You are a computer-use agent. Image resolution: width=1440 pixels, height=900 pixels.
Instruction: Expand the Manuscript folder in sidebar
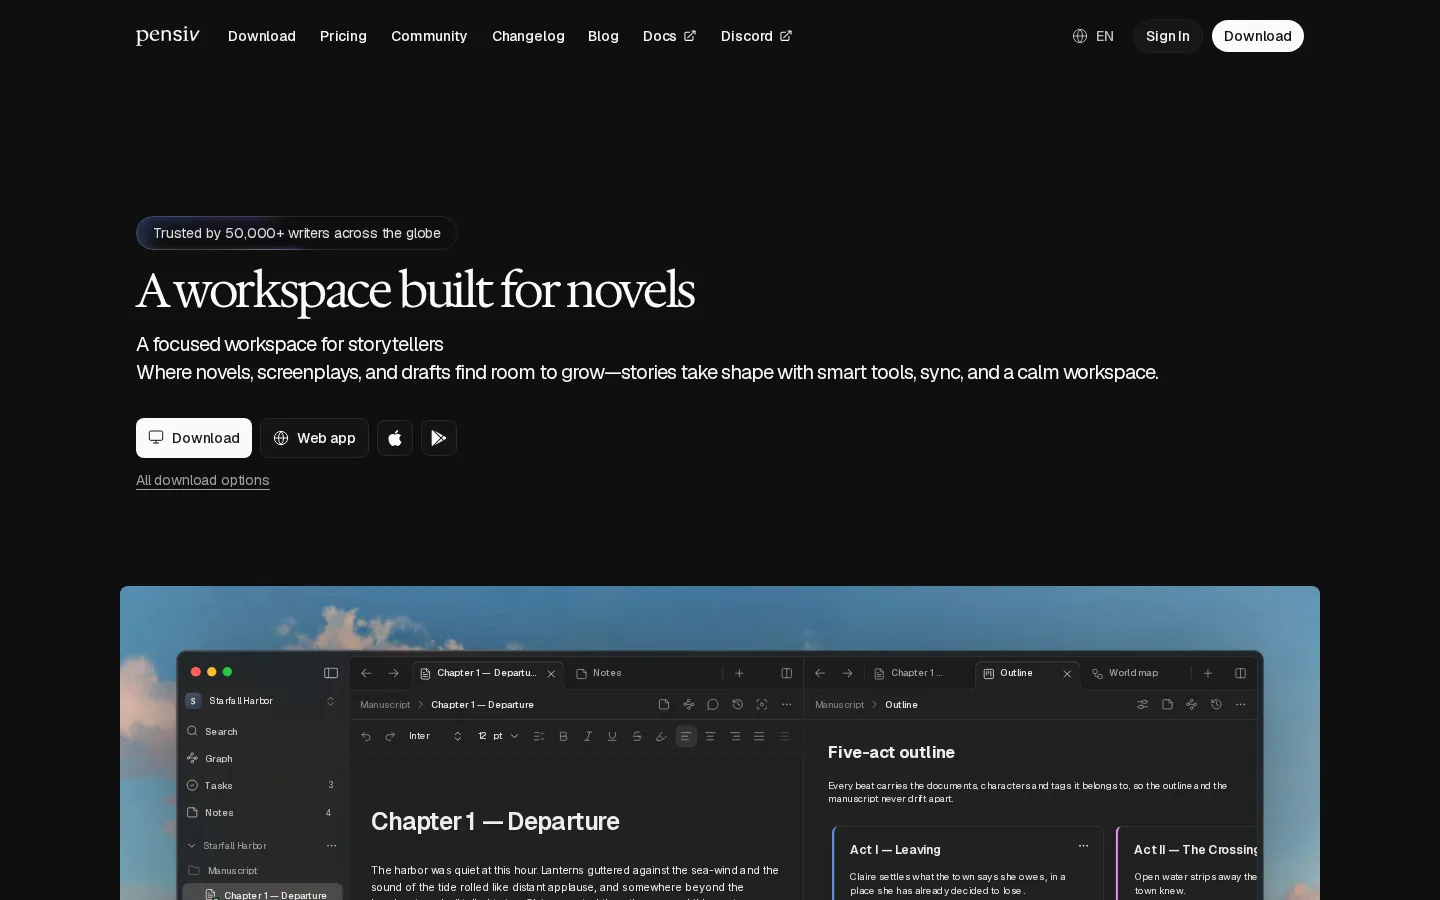(x=222, y=871)
